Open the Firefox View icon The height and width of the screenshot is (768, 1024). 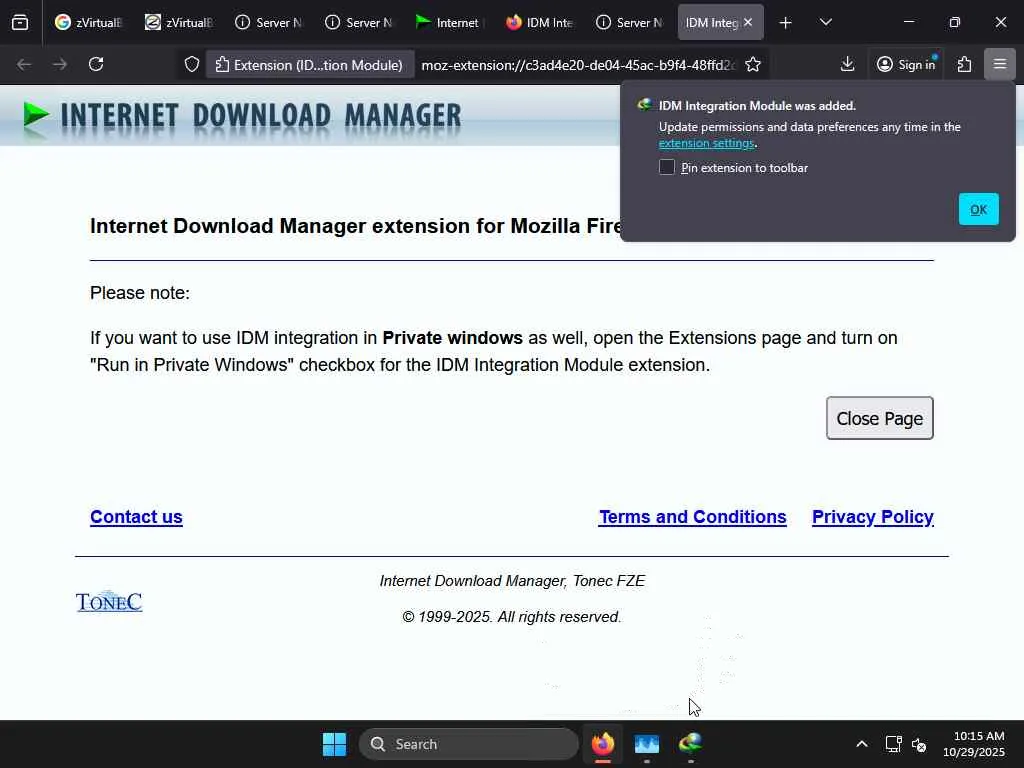pyautogui.click(x=20, y=23)
